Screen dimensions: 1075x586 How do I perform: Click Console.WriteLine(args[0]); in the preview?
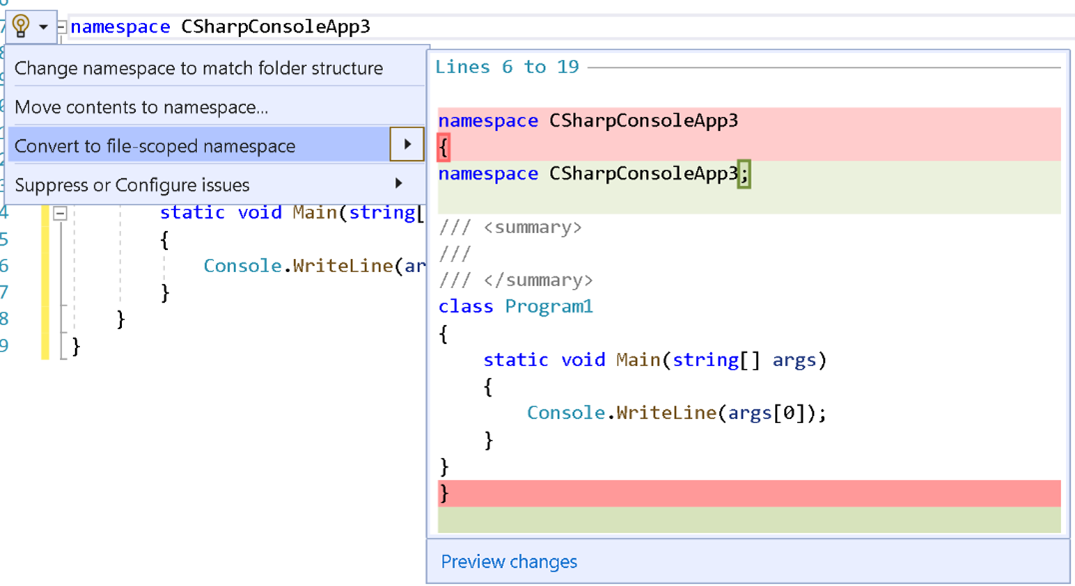click(677, 413)
